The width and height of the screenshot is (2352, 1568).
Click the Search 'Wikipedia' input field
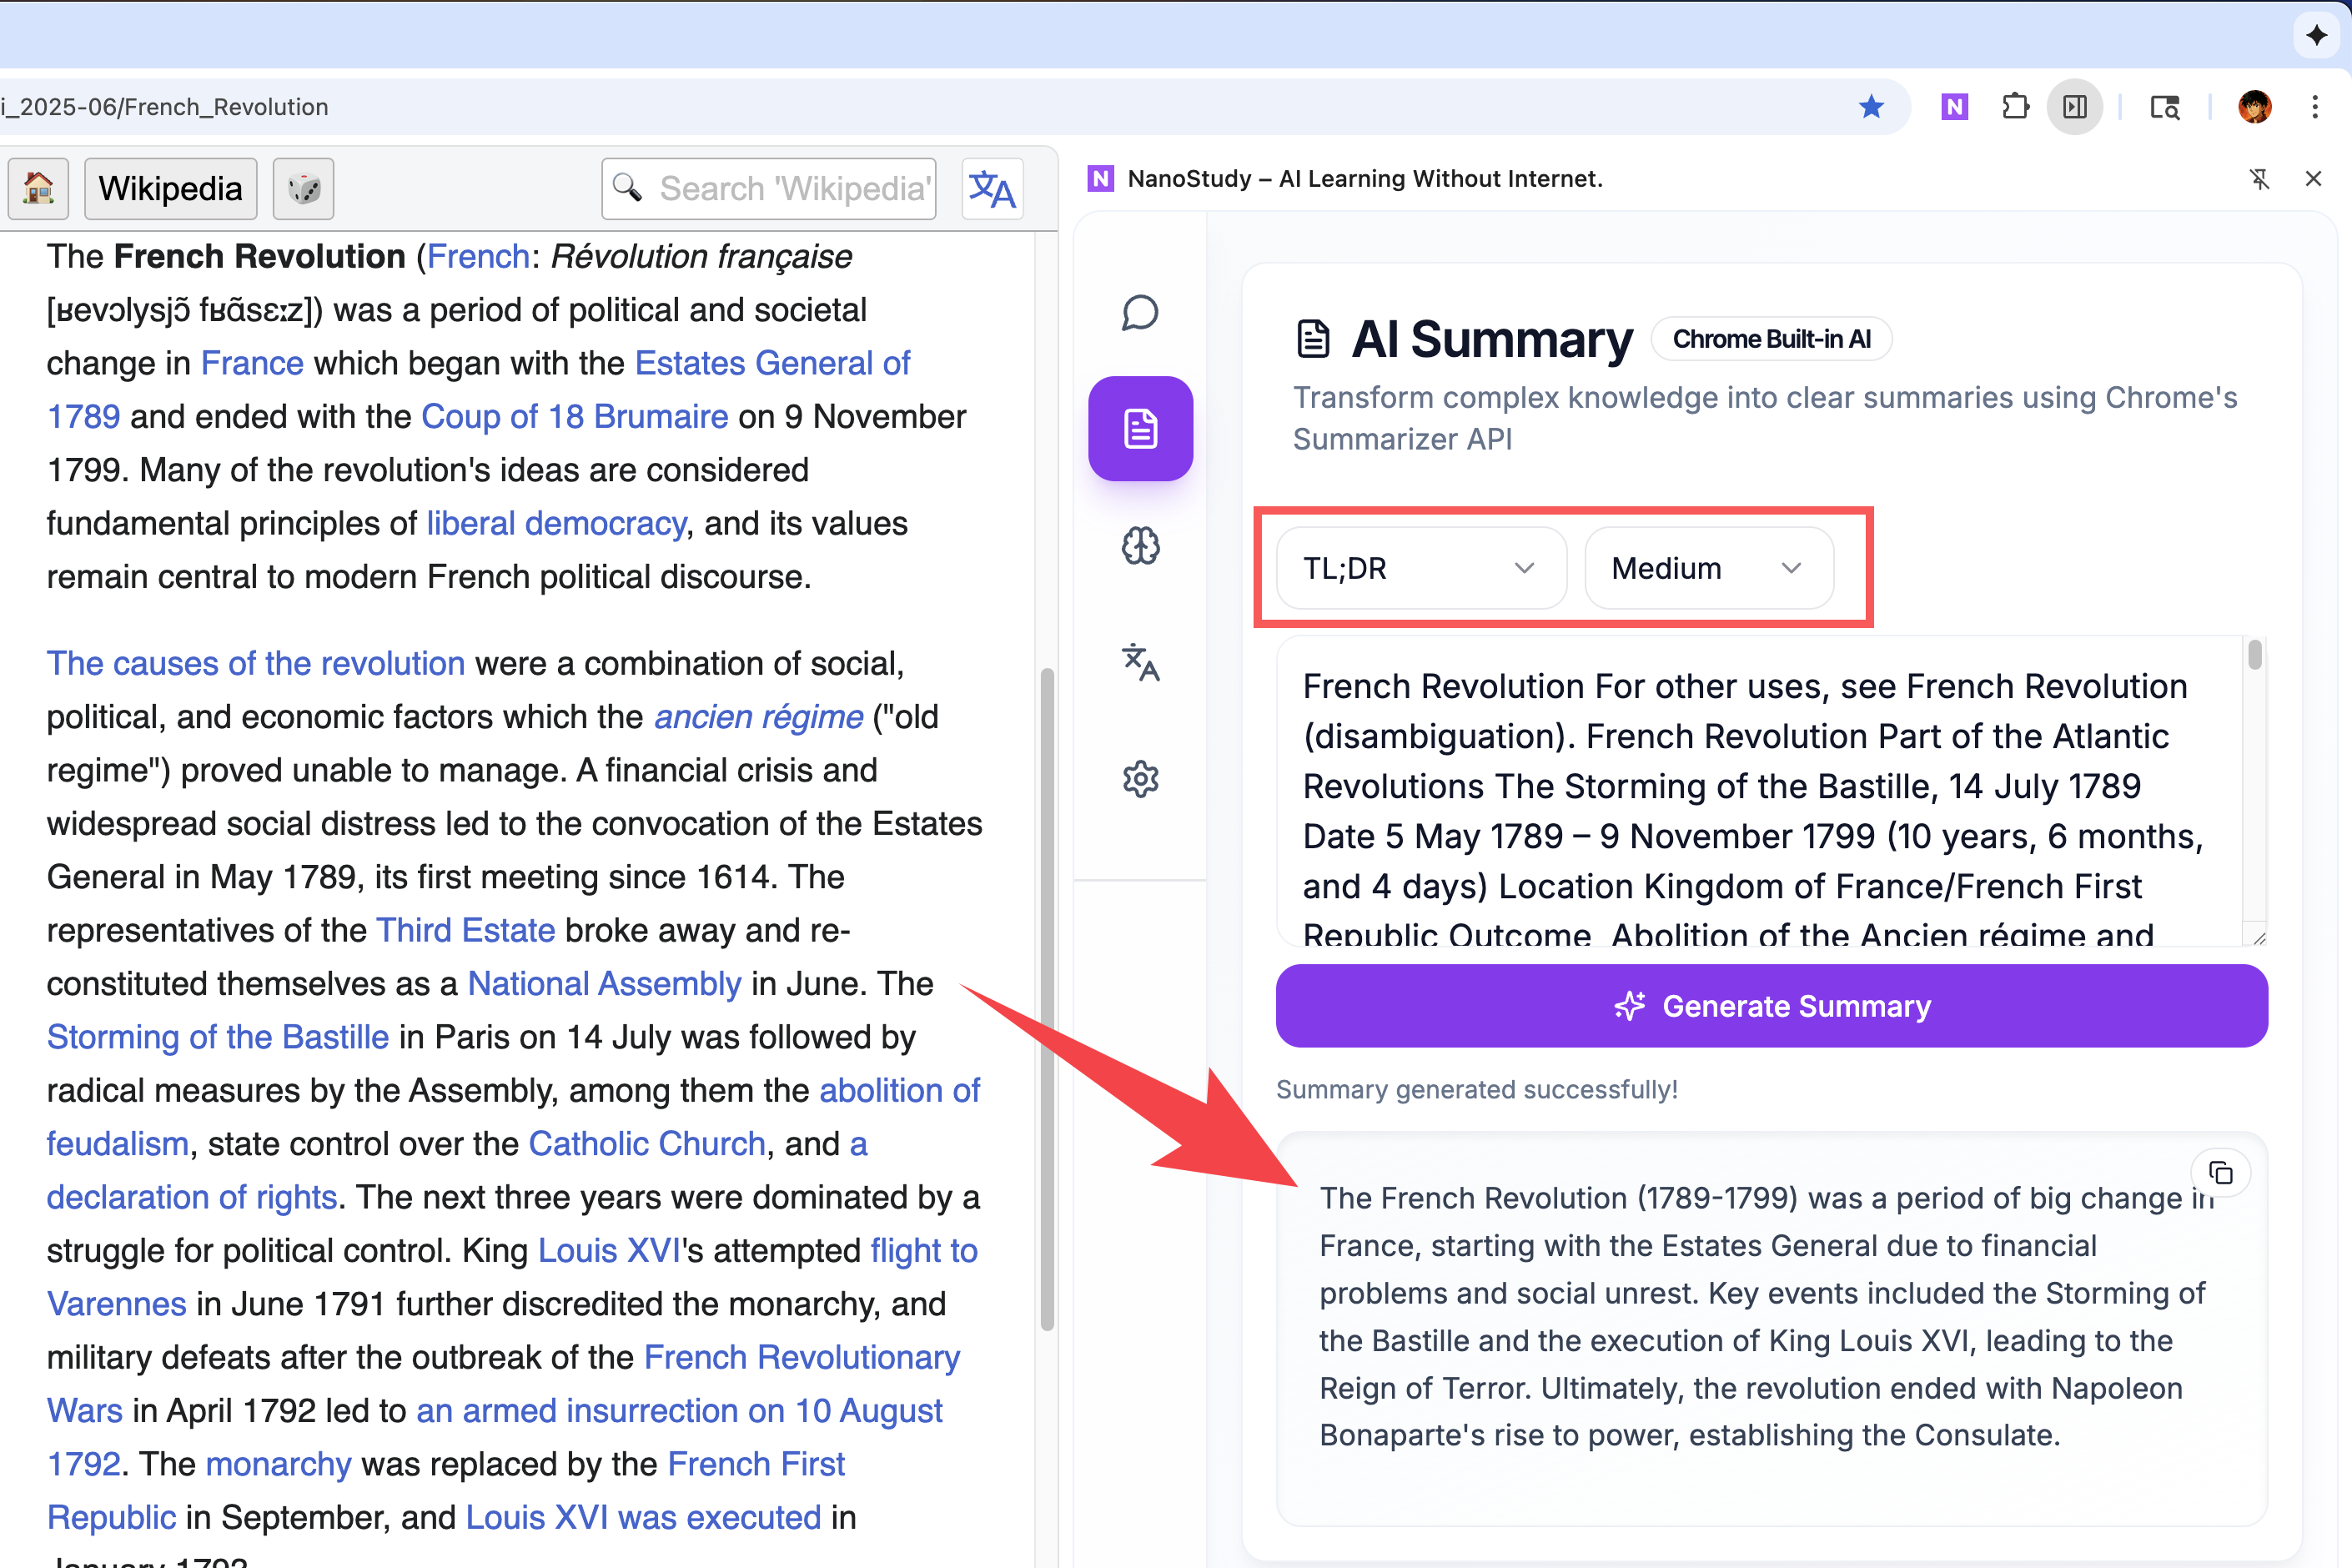790,188
